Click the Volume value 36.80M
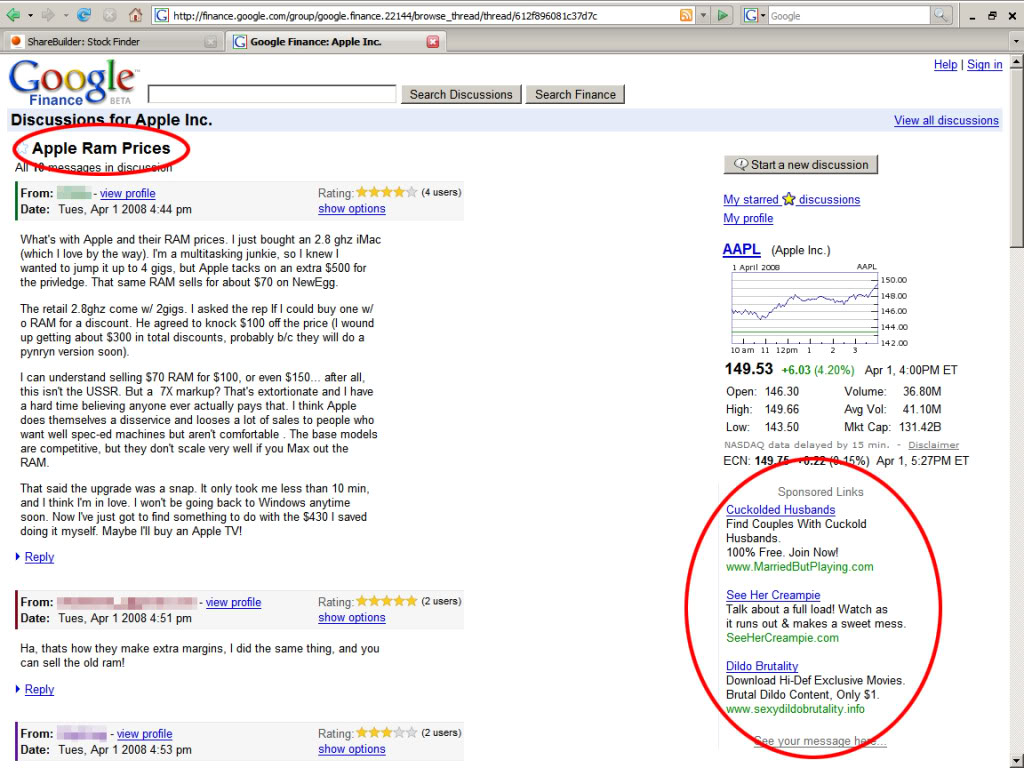 (x=921, y=392)
